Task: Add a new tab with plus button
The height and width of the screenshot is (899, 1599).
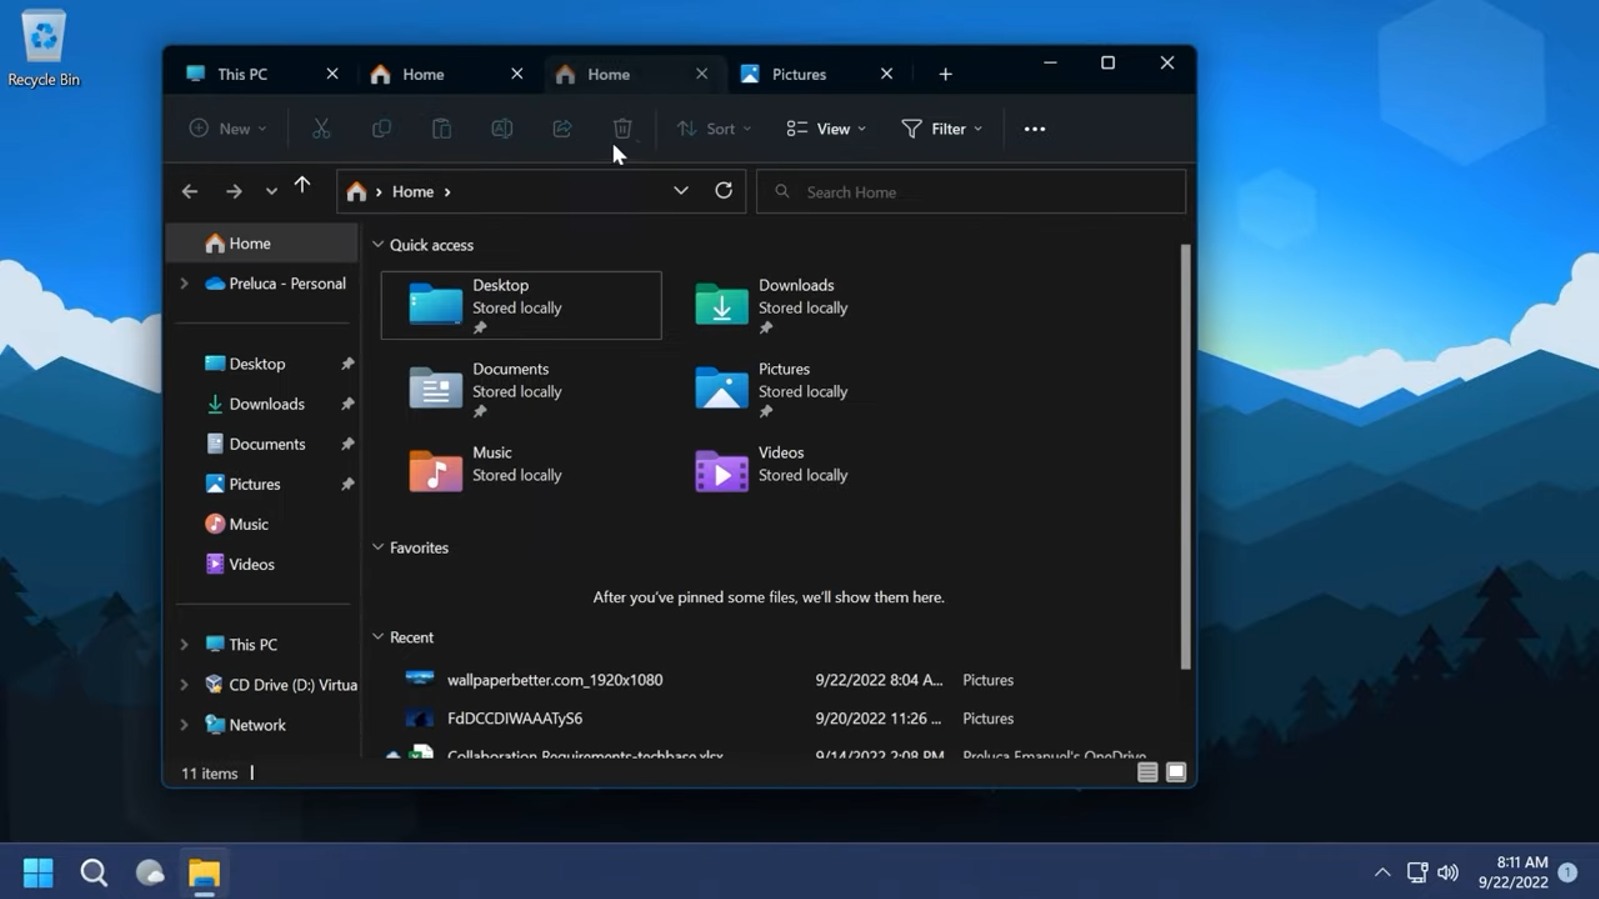Action: [x=945, y=74]
